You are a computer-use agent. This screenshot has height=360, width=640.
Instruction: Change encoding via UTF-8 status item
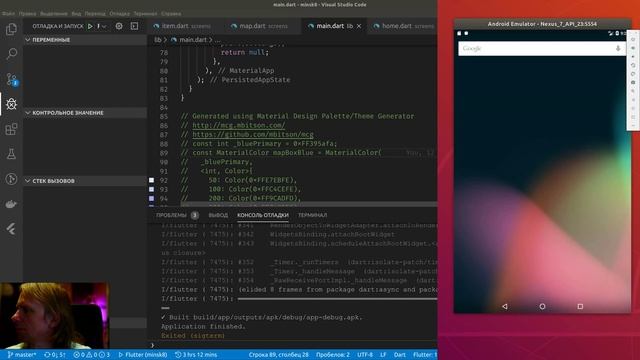(365, 355)
